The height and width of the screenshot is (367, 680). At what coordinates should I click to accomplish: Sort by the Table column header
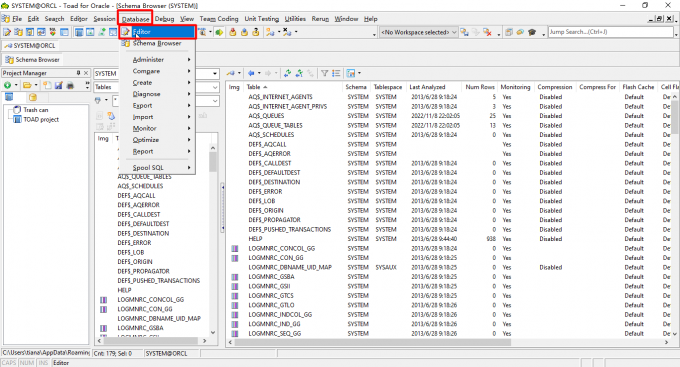pyautogui.click(x=293, y=87)
